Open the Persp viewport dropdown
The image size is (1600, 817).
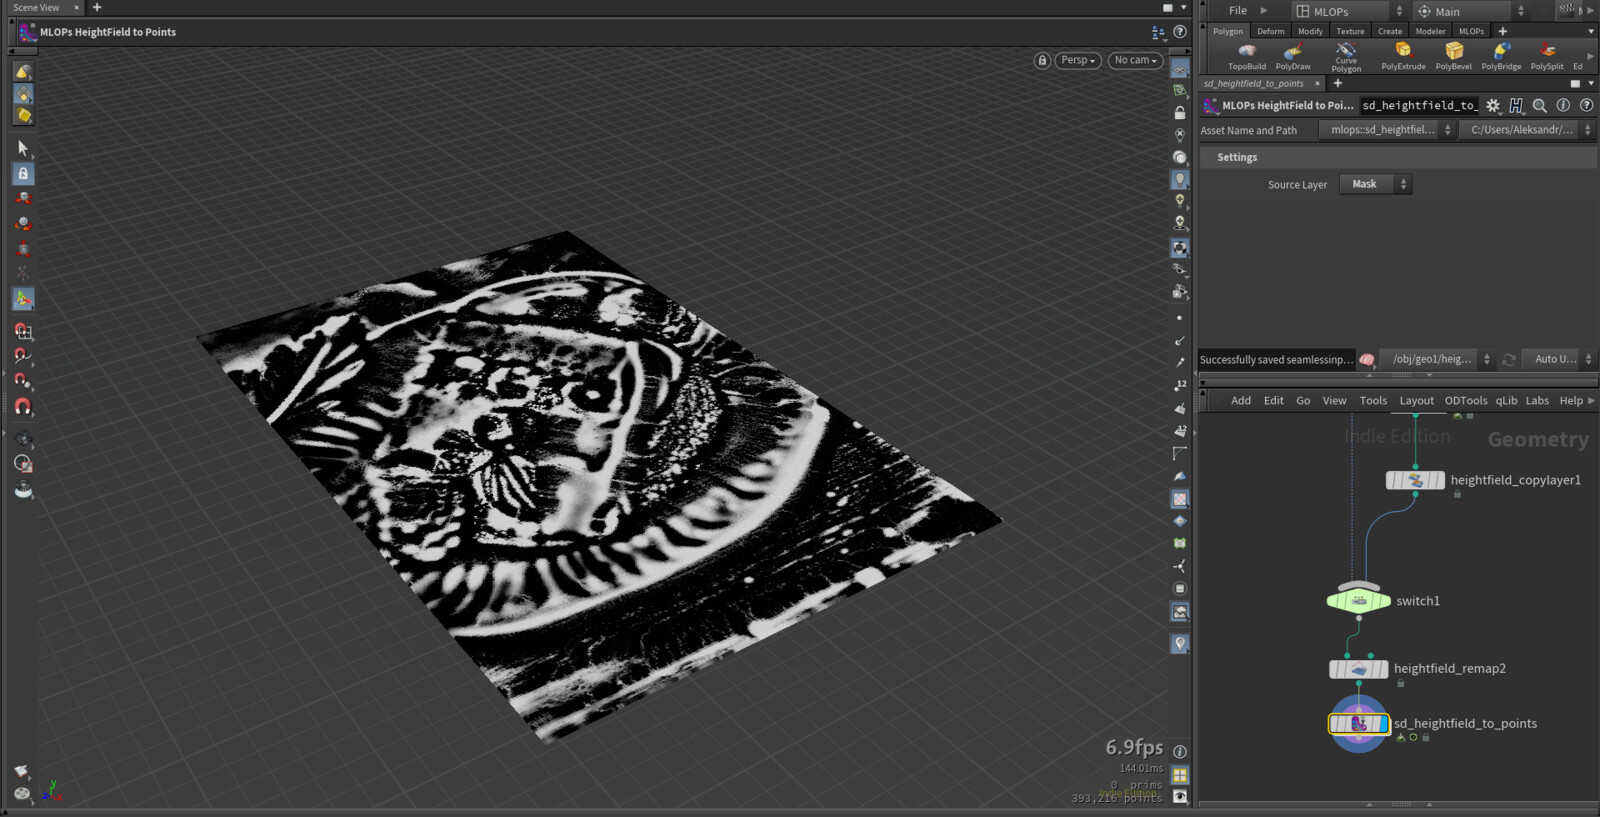[x=1078, y=60]
